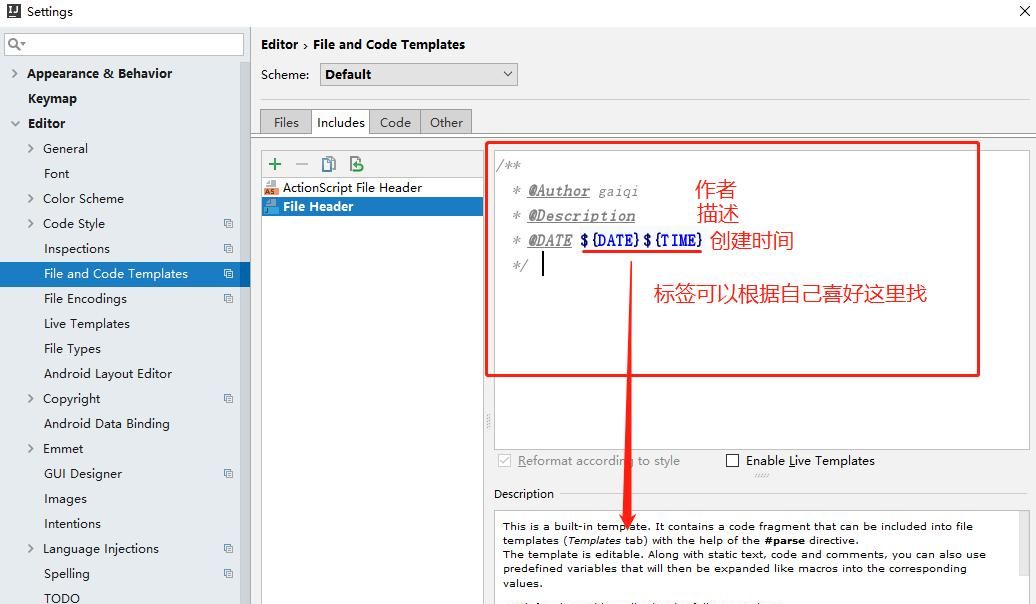Open Android Layout Editor settings
The height and width of the screenshot is (604, 1036).
[108, 374]
